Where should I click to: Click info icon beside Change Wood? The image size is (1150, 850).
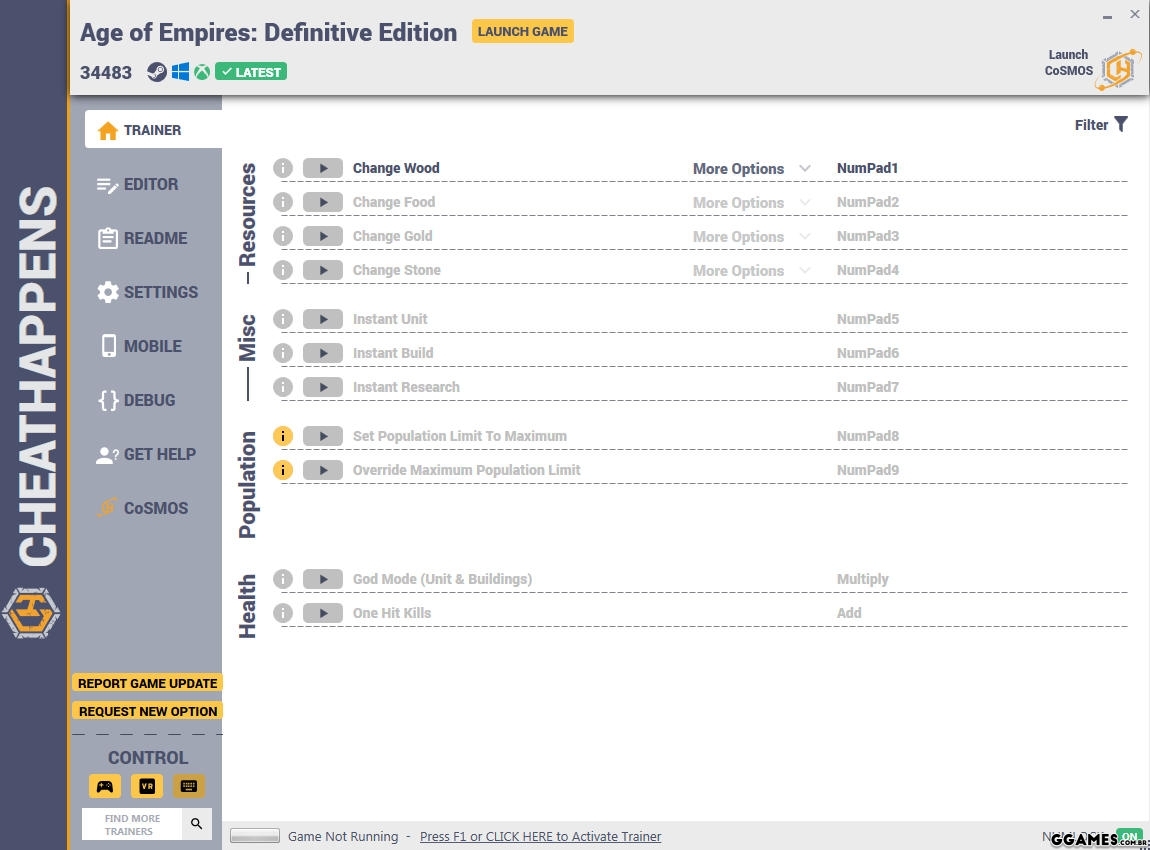click(283, 168)
